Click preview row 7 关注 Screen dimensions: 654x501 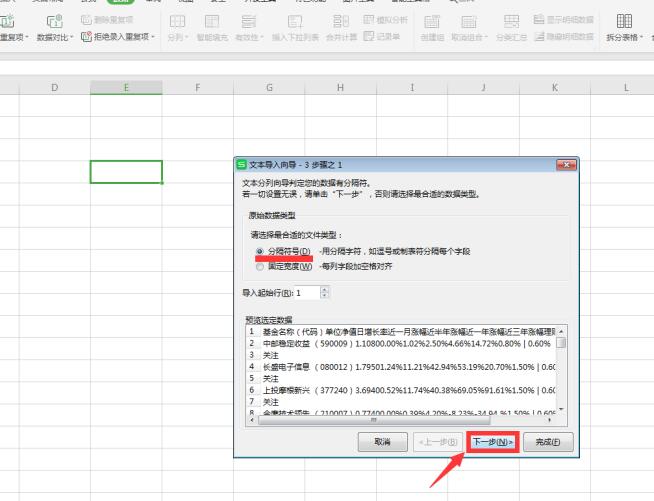tap(402, 402)
